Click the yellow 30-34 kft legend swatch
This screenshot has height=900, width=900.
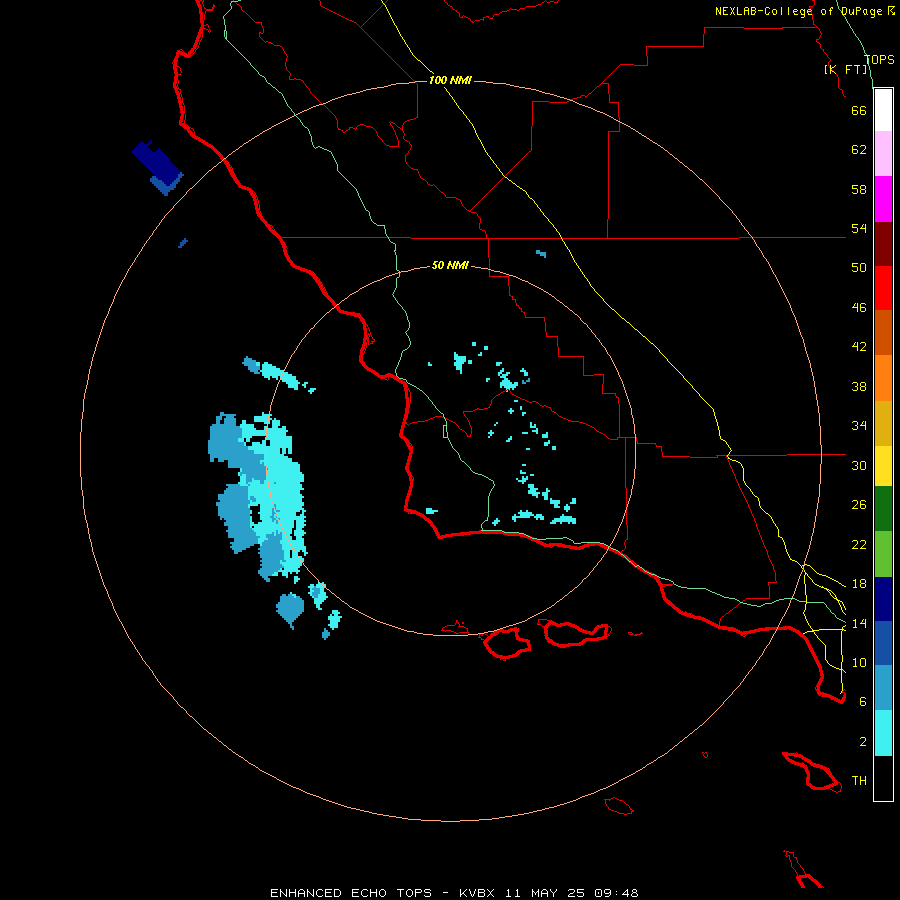pyautogui.click(x=883, y=466)
